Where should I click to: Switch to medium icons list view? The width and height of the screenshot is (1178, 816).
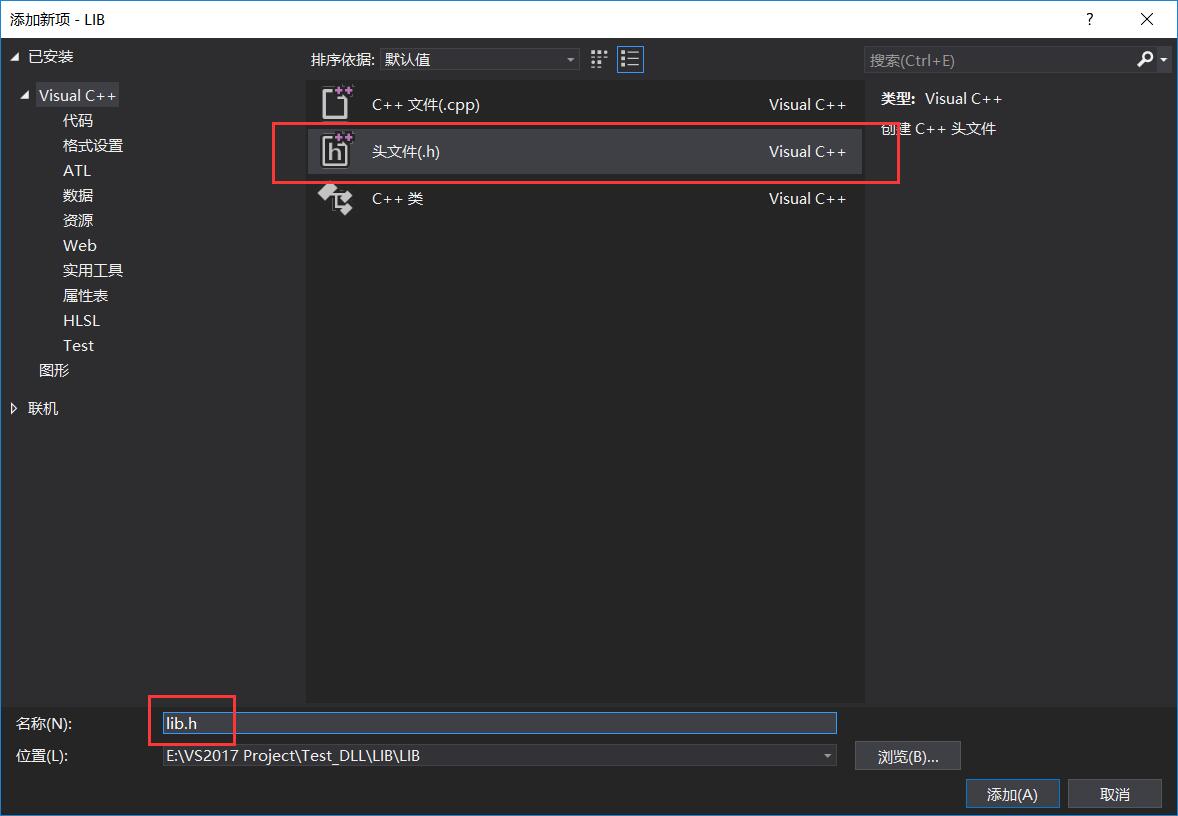[x=630, y=59]
